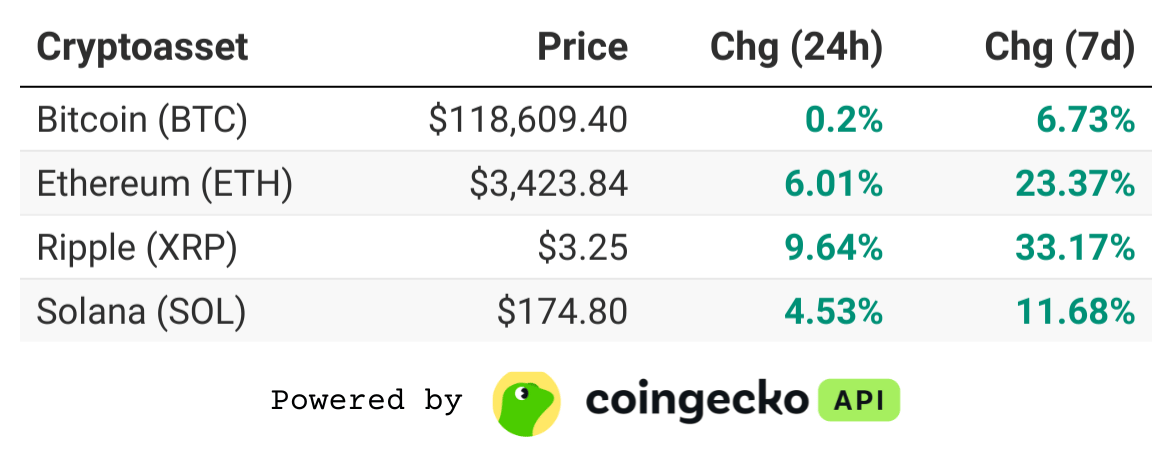Click the Price column header

click(x=583, y=47)
